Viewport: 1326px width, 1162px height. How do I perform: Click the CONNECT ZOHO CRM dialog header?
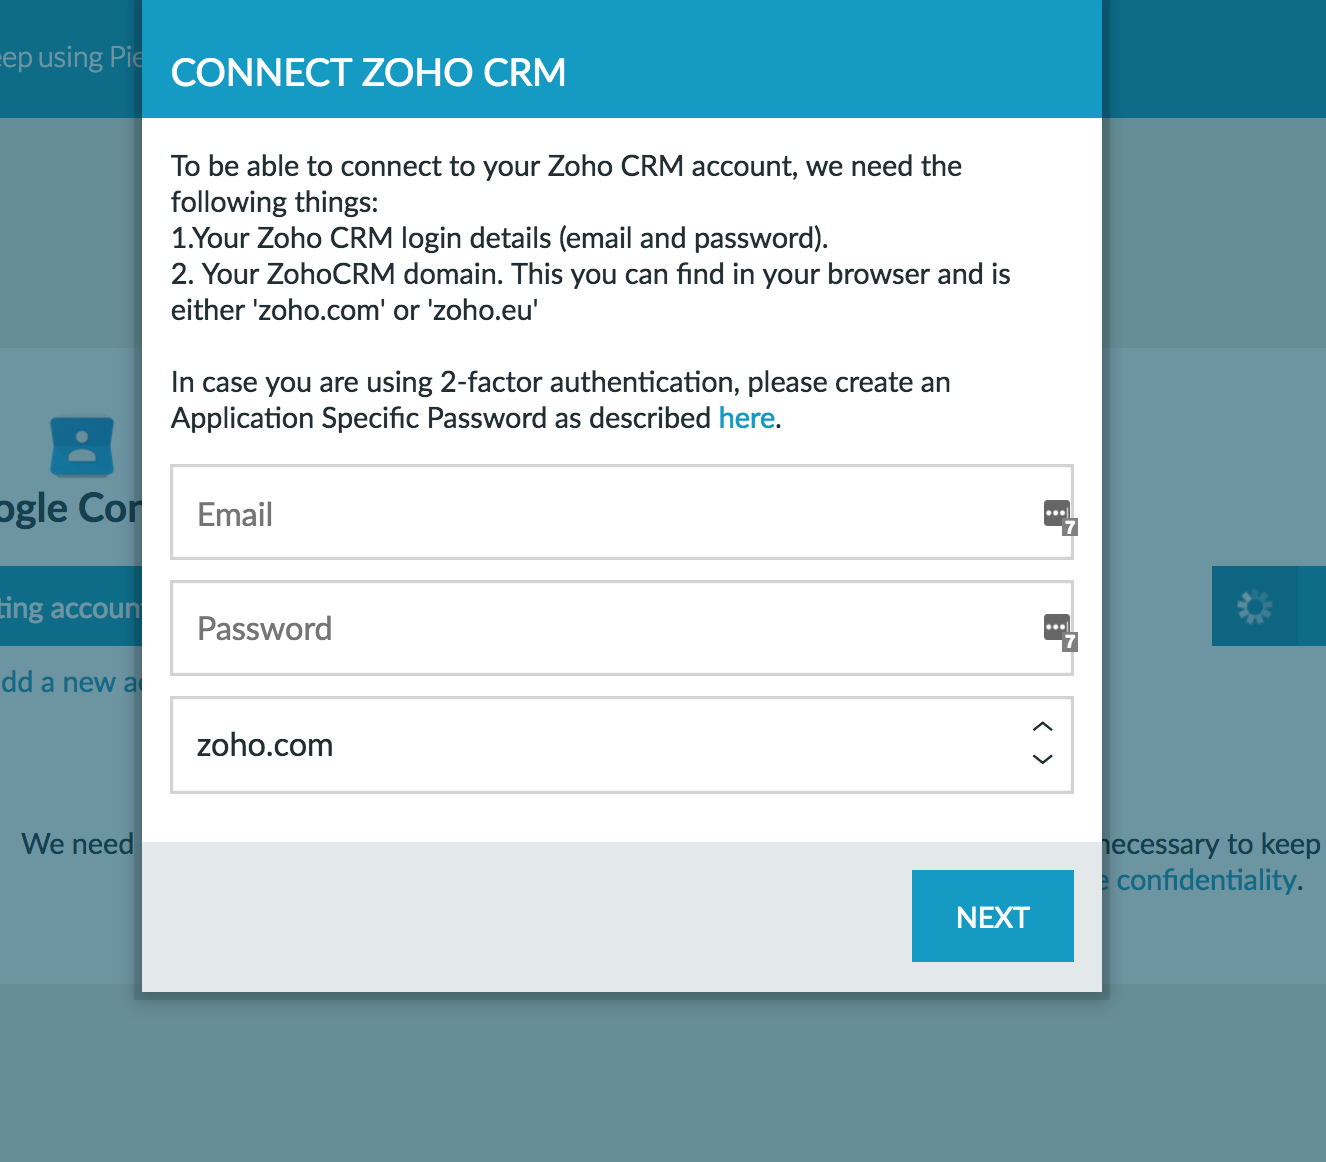point(622,60)
